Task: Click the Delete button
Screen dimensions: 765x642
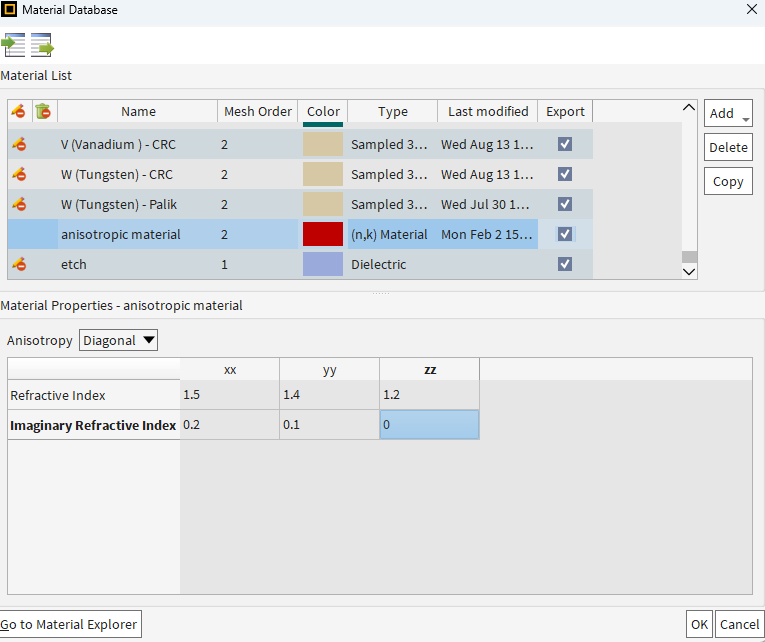Action: [x=728, y=147]
